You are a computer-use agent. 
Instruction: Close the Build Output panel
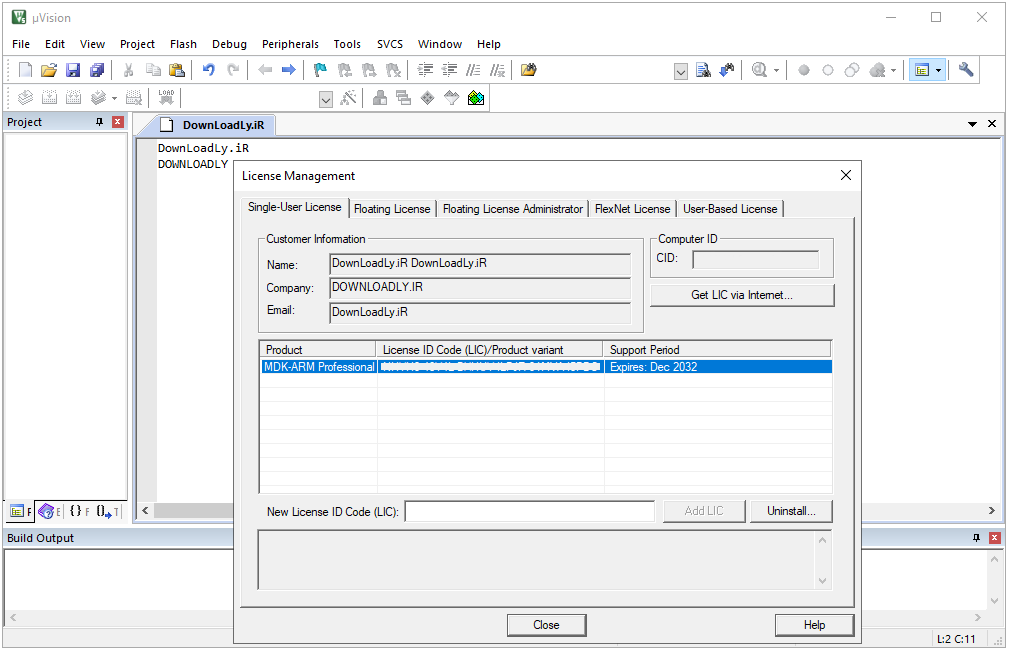click(x=995, y=538)
